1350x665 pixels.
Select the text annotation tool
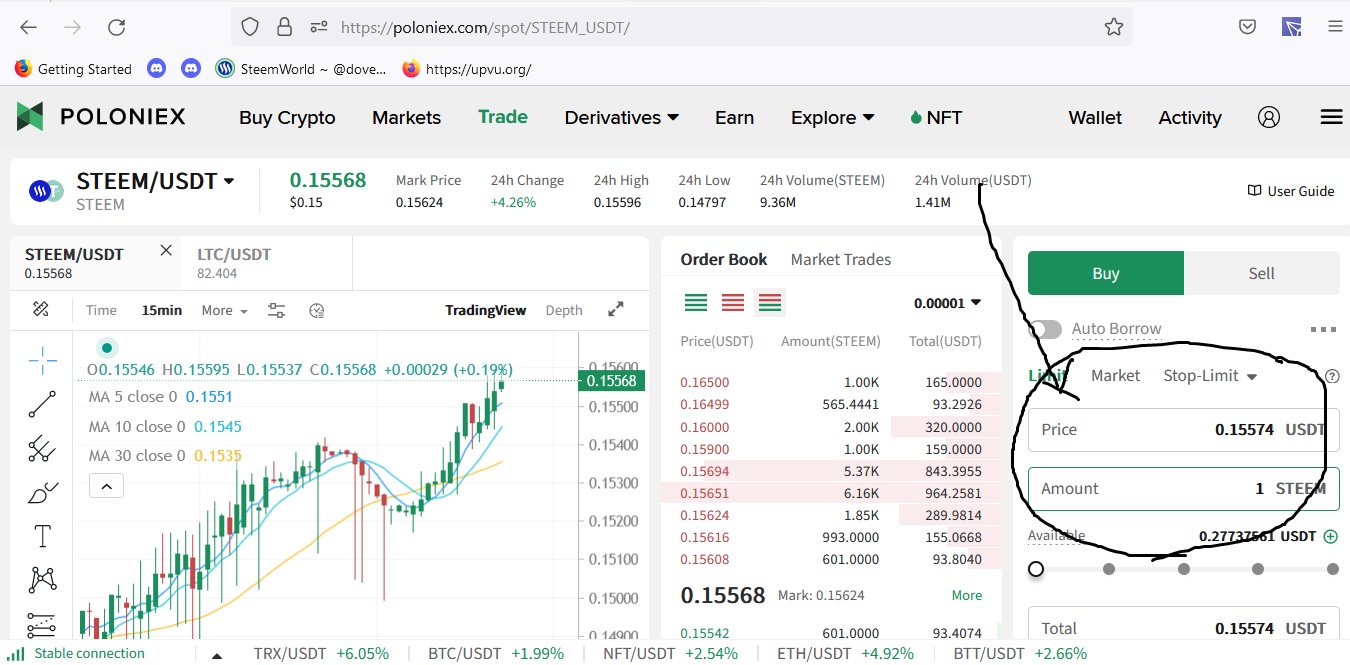click(x=42, y=537)
